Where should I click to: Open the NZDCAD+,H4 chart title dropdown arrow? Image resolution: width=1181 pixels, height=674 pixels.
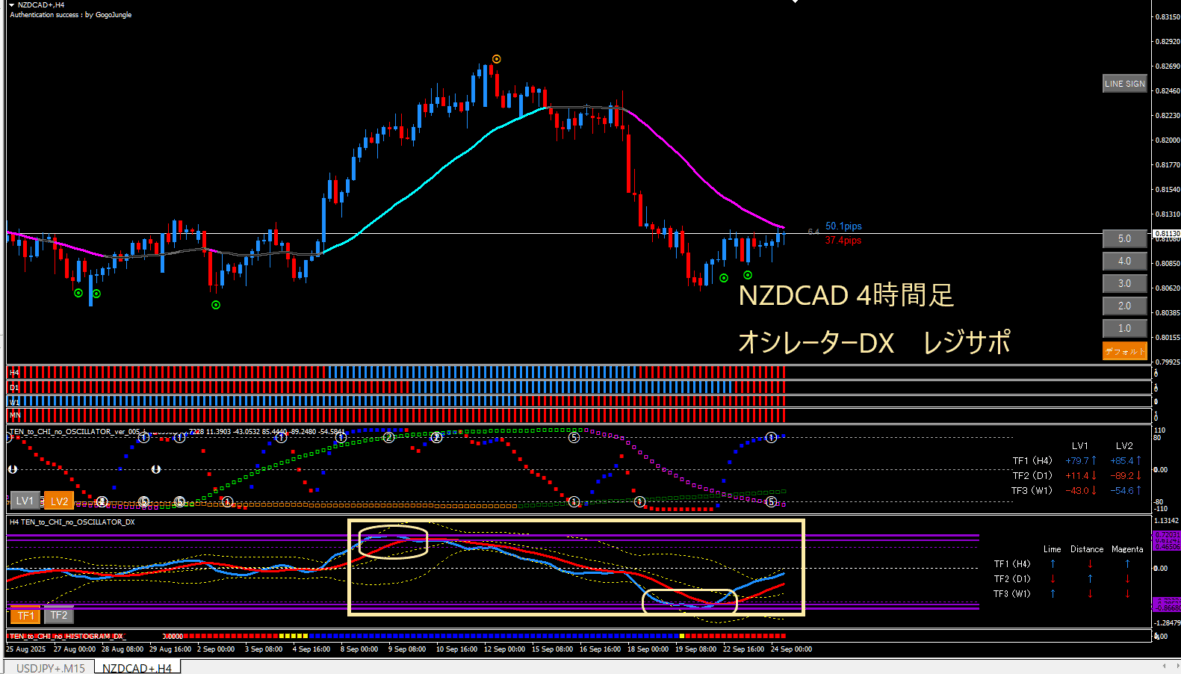pos(10,5)
